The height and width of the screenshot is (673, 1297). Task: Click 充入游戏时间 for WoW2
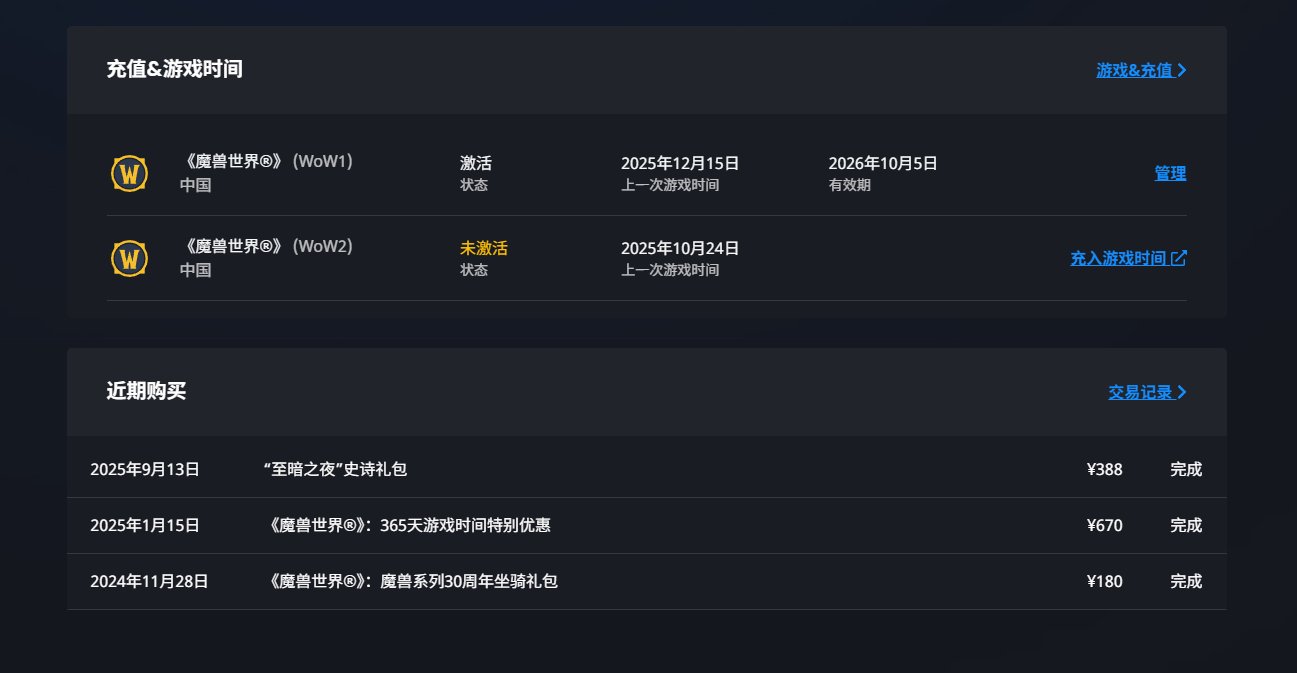(x=1118, y=258)
